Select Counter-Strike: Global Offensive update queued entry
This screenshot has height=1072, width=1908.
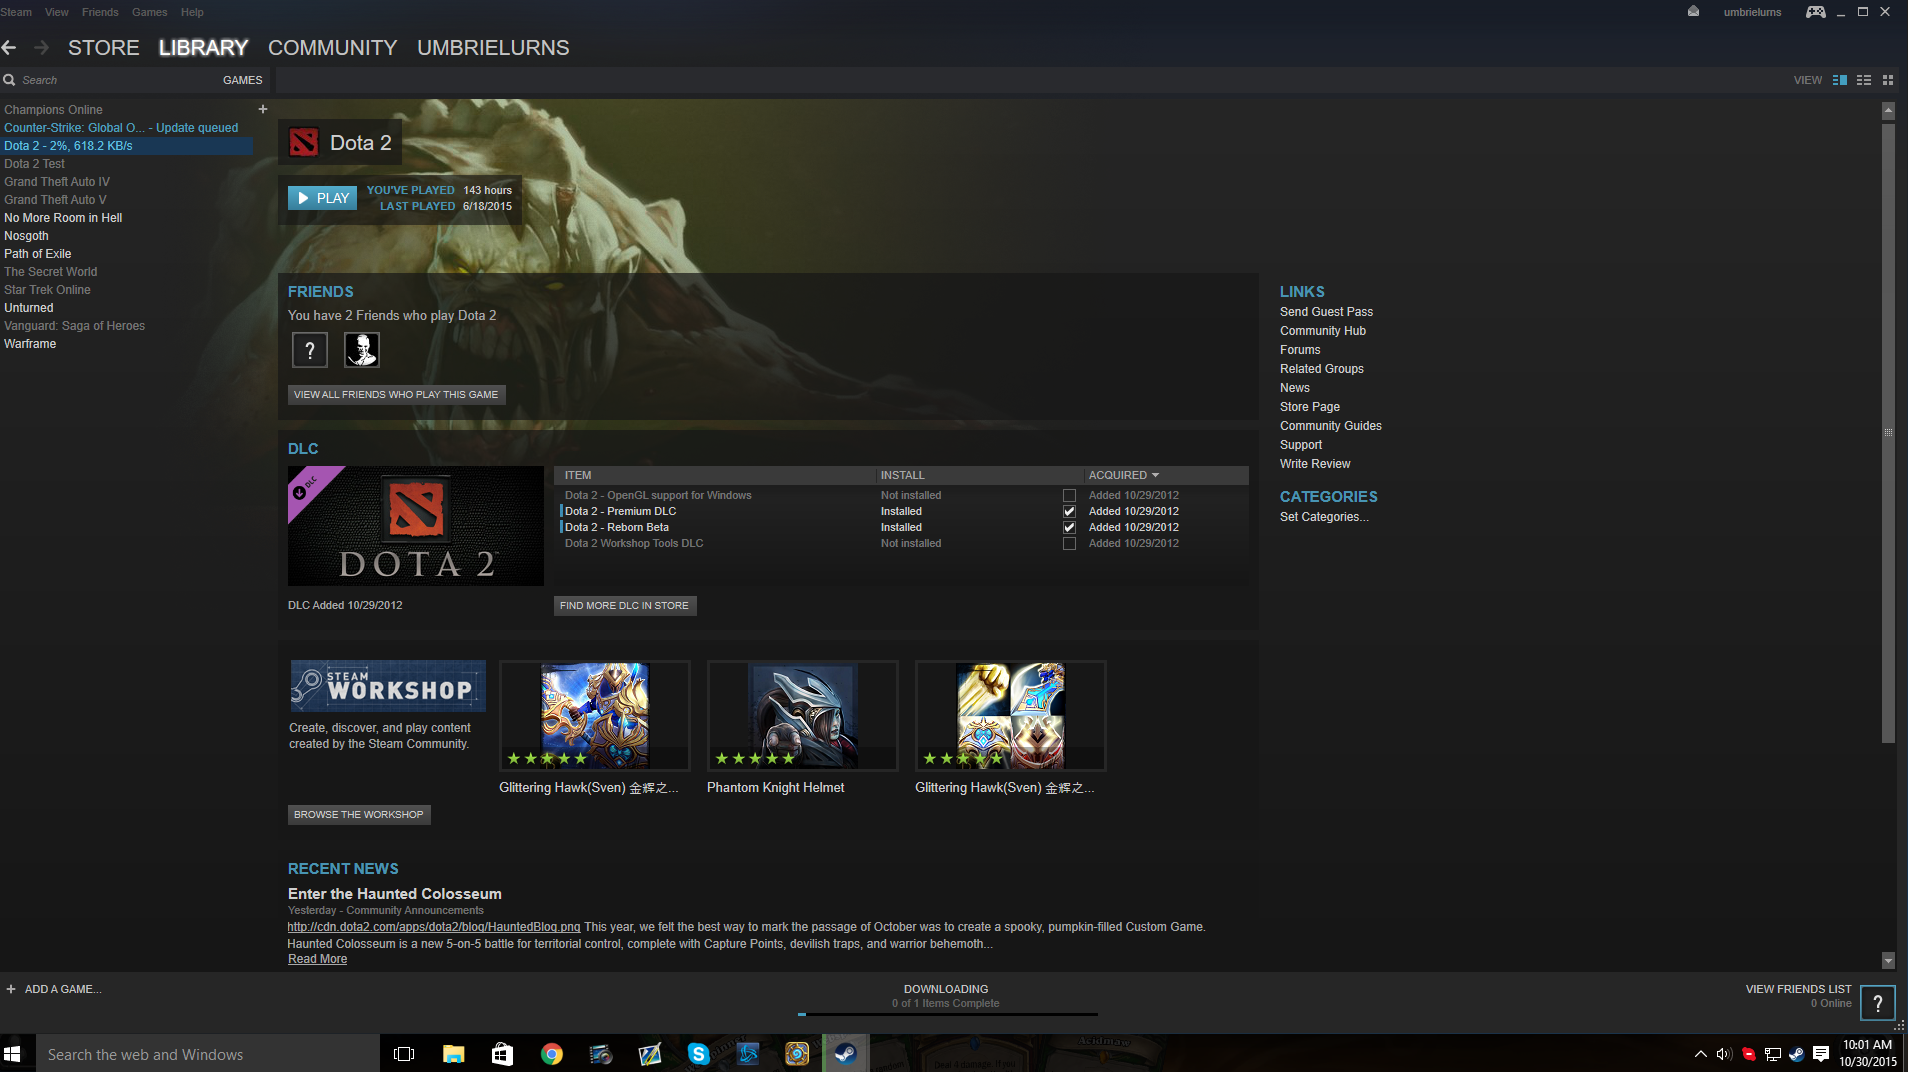(x=121, y=128)
